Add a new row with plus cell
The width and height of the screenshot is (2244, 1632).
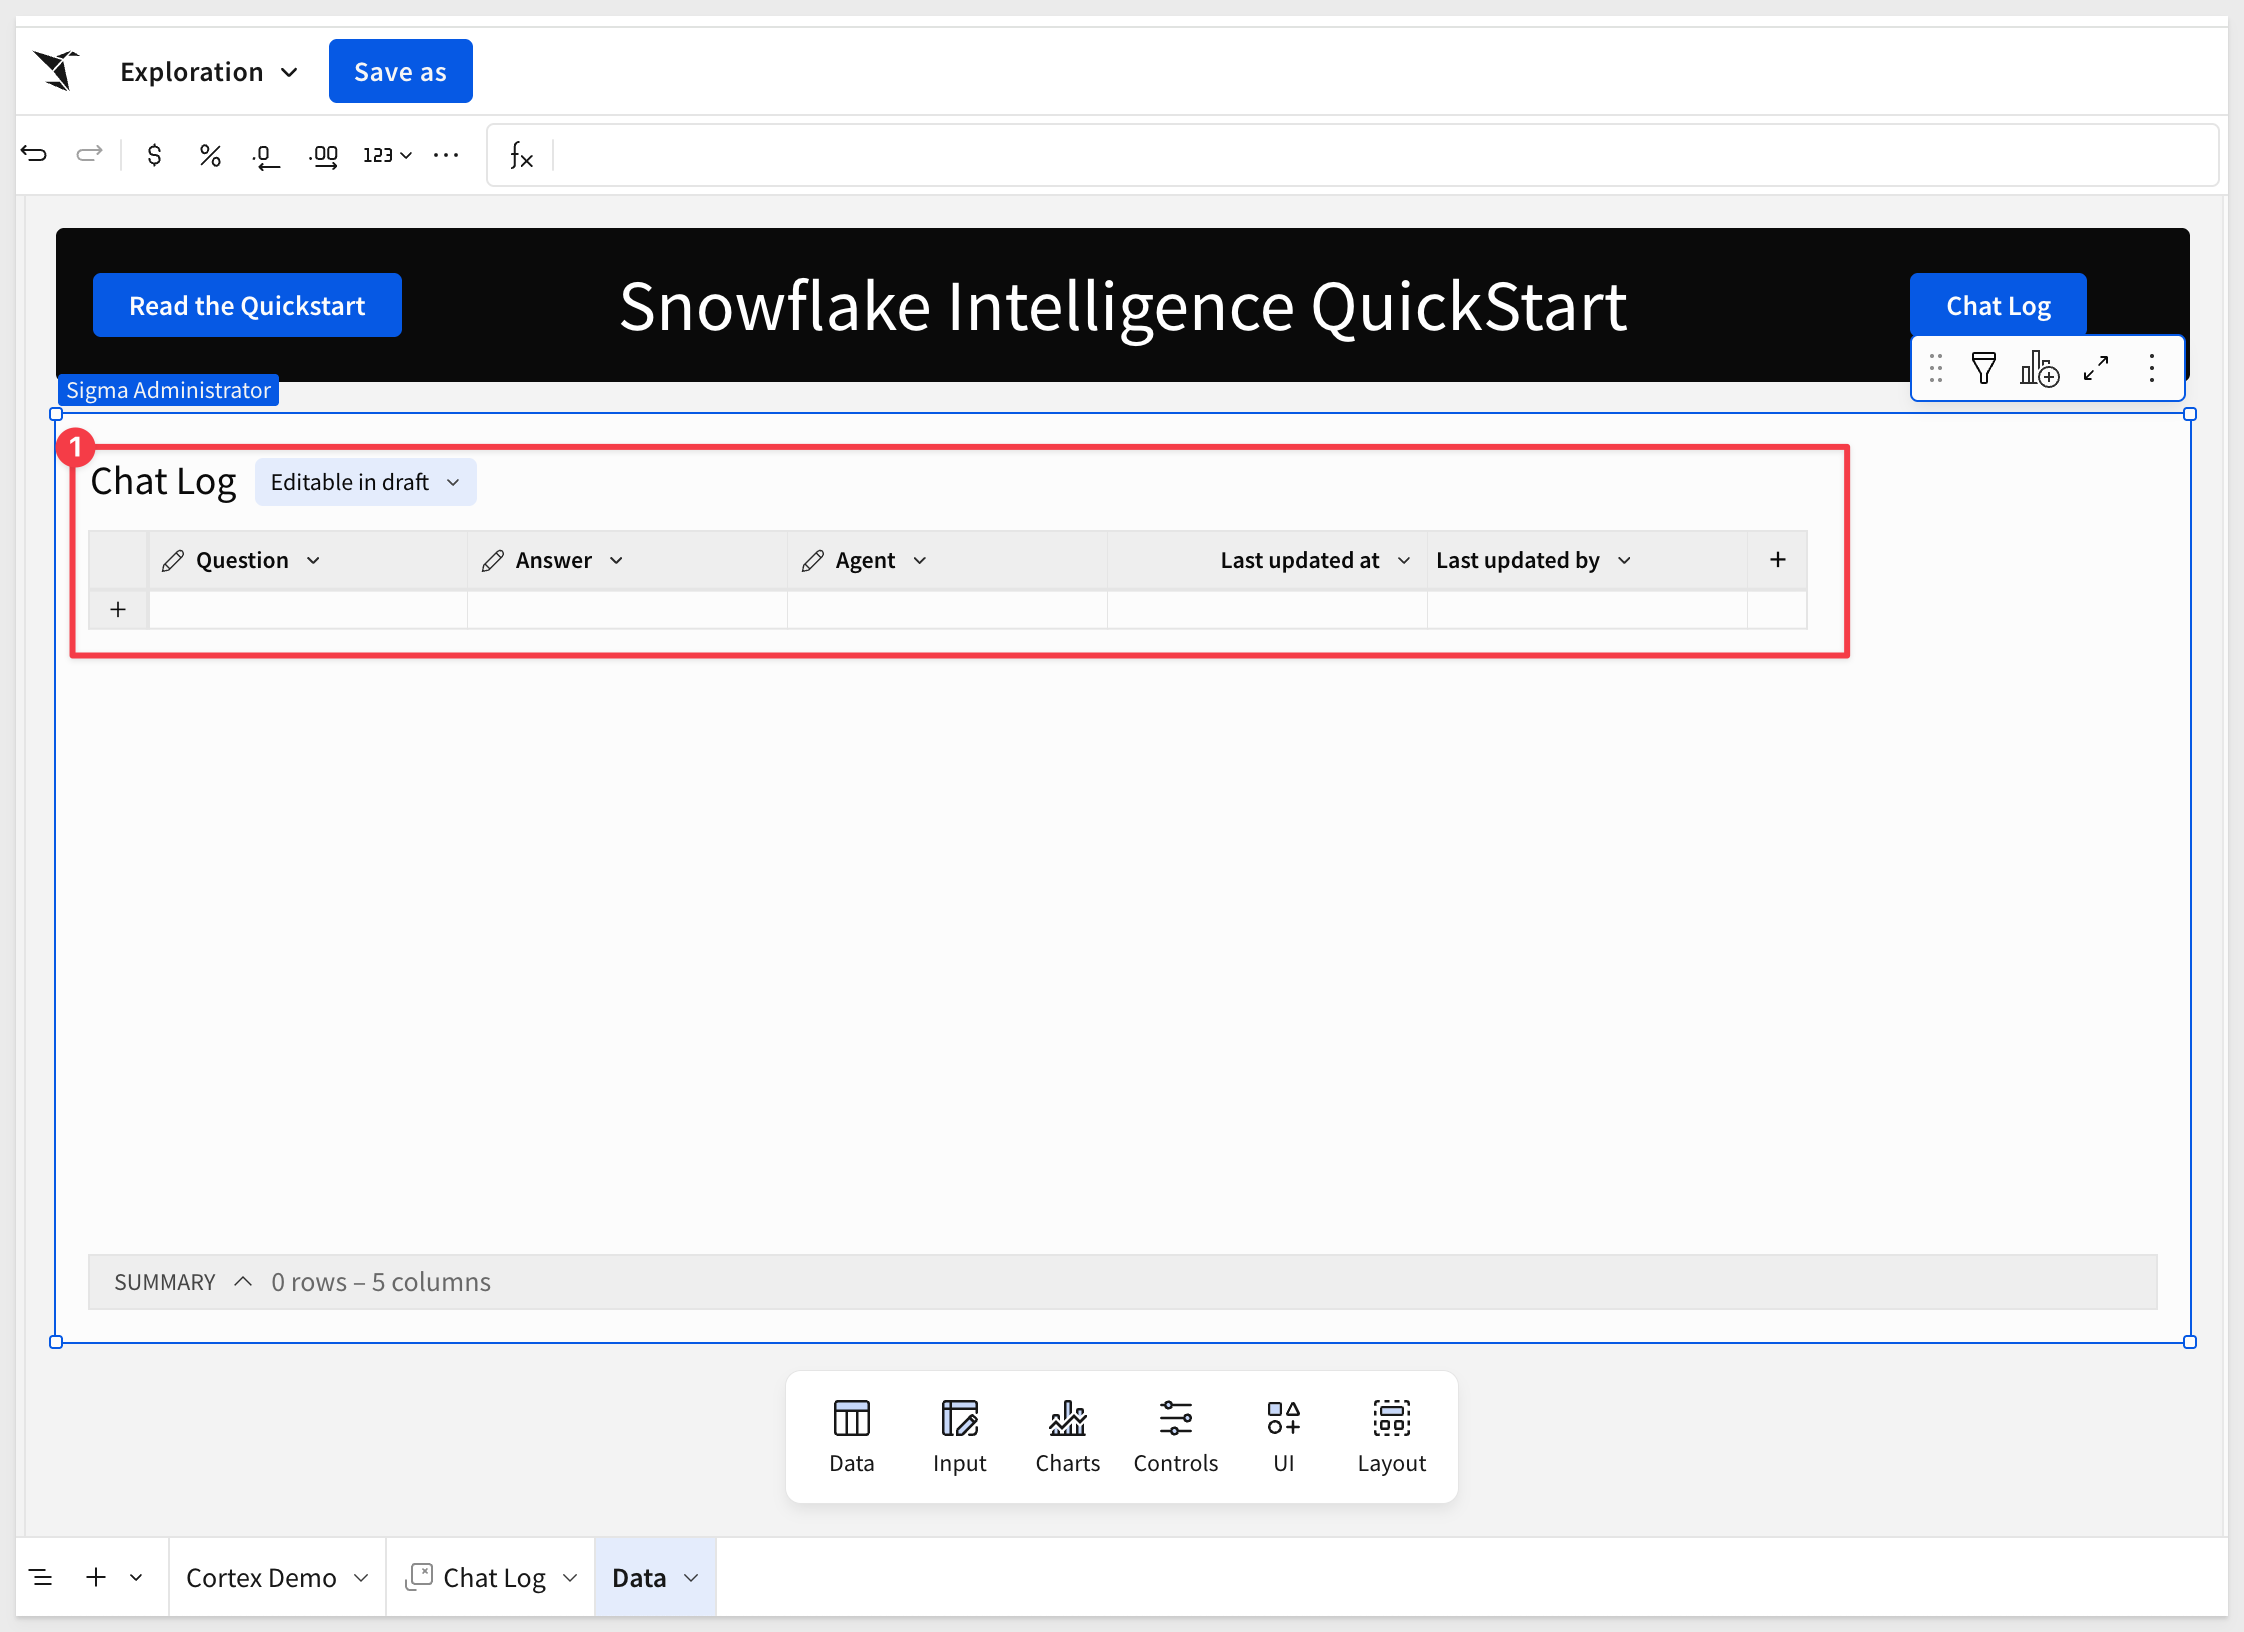(118, 609)
